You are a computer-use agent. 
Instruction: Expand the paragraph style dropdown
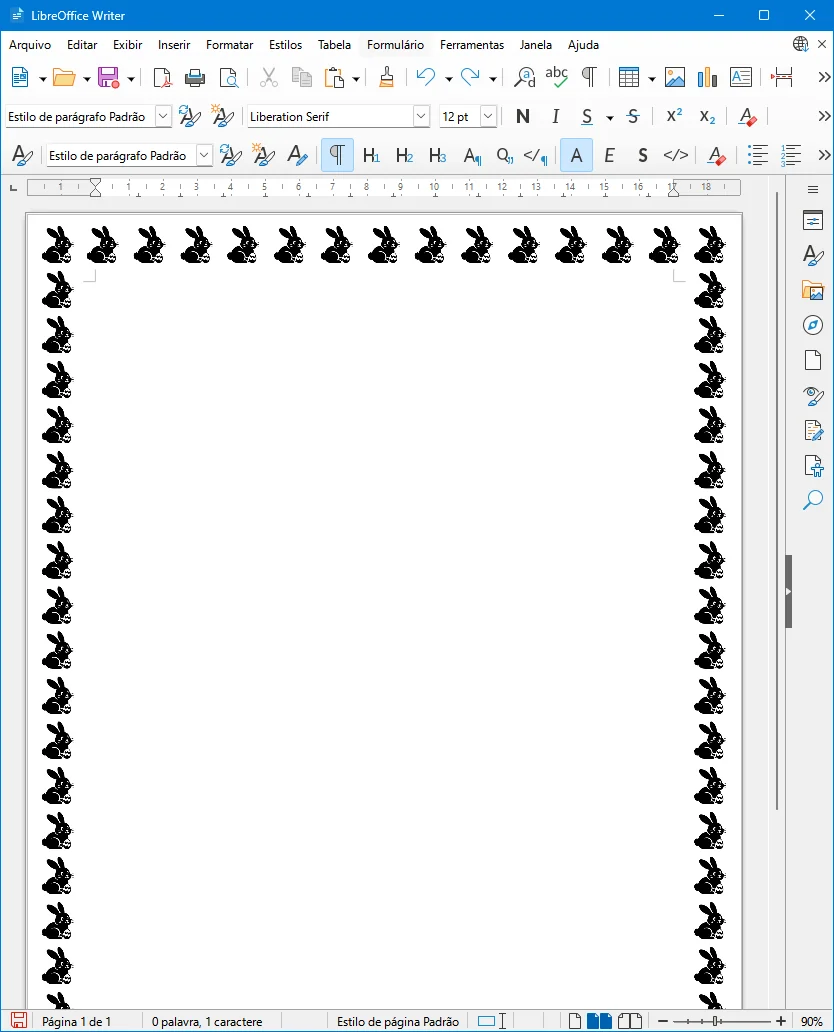(163, 117)
